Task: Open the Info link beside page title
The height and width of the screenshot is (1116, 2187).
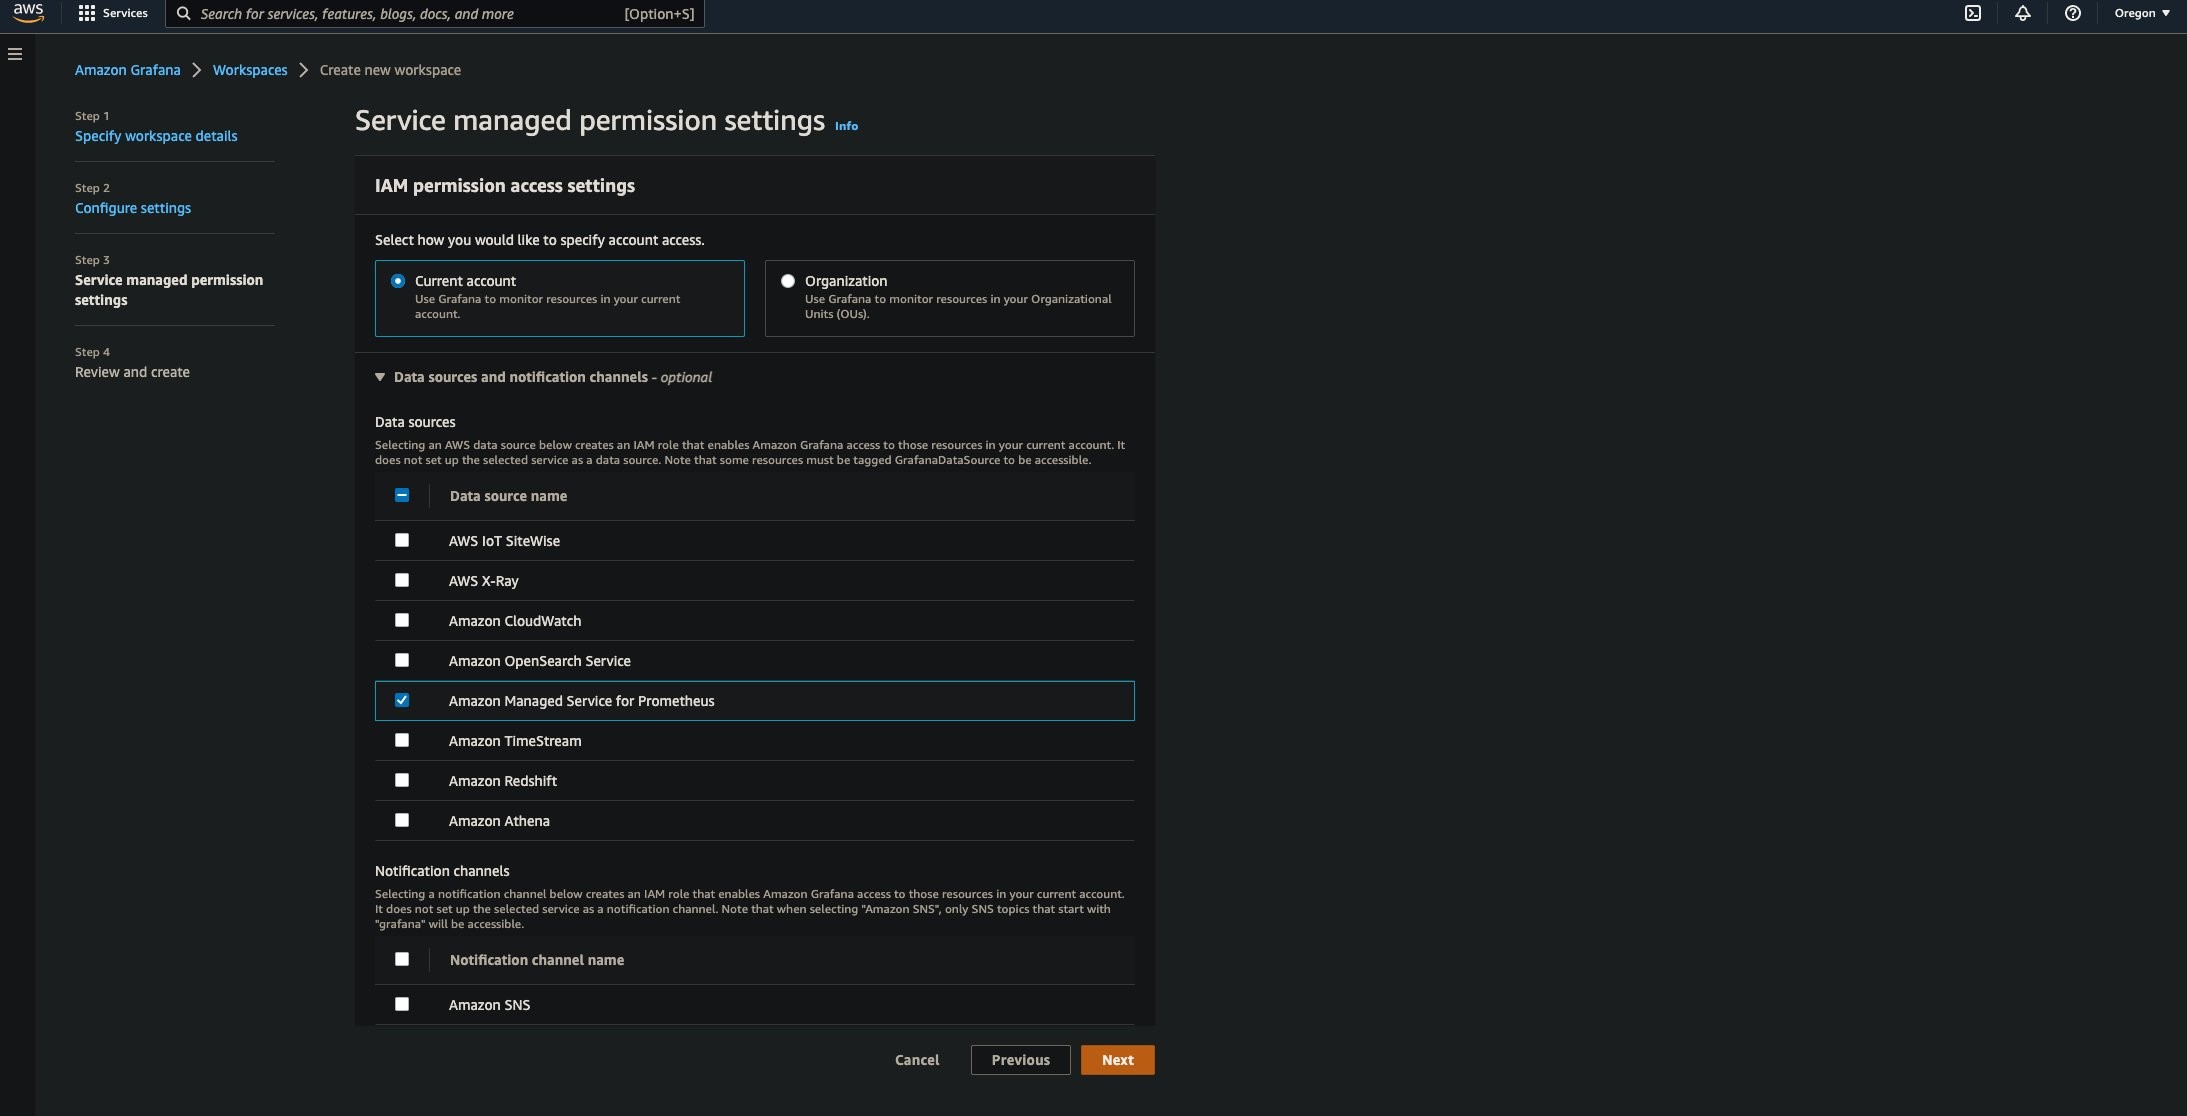Action: pyautogui.click(x=846, y=126)
